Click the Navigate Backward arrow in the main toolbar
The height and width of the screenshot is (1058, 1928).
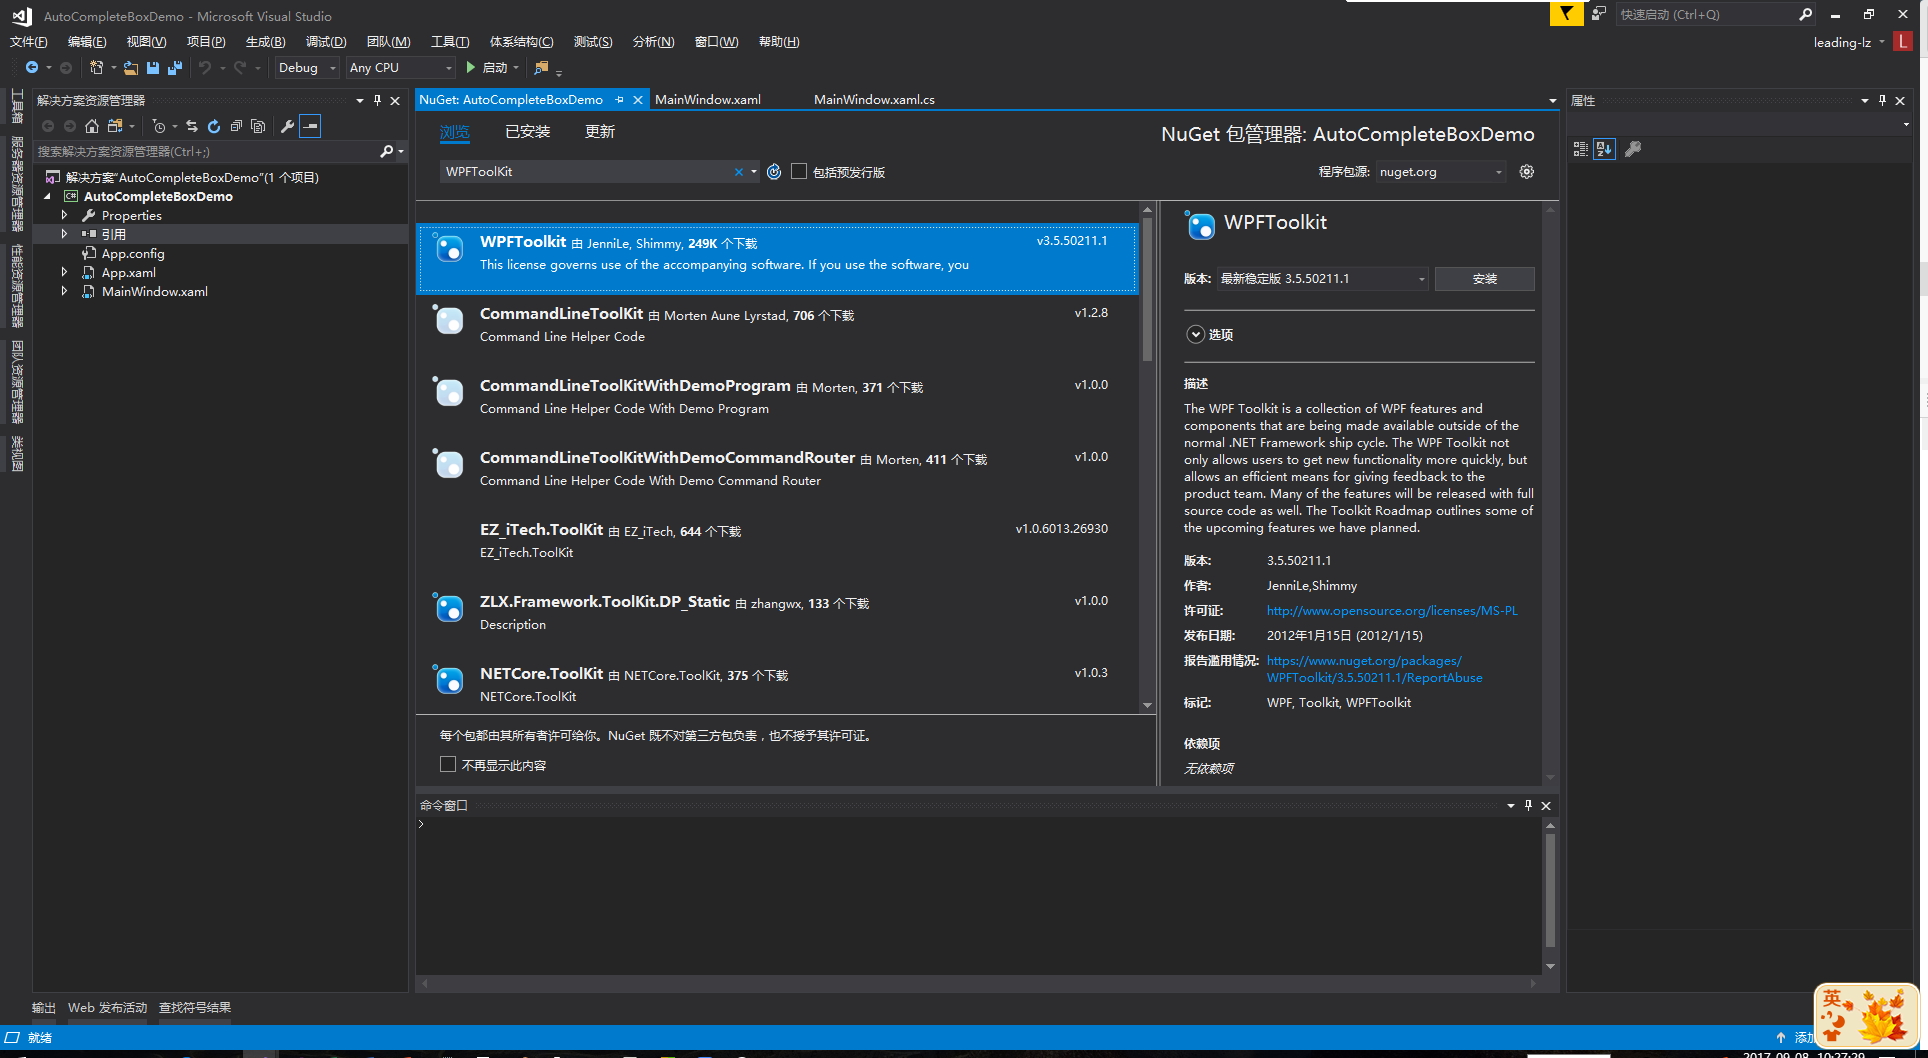pos(32,68)
